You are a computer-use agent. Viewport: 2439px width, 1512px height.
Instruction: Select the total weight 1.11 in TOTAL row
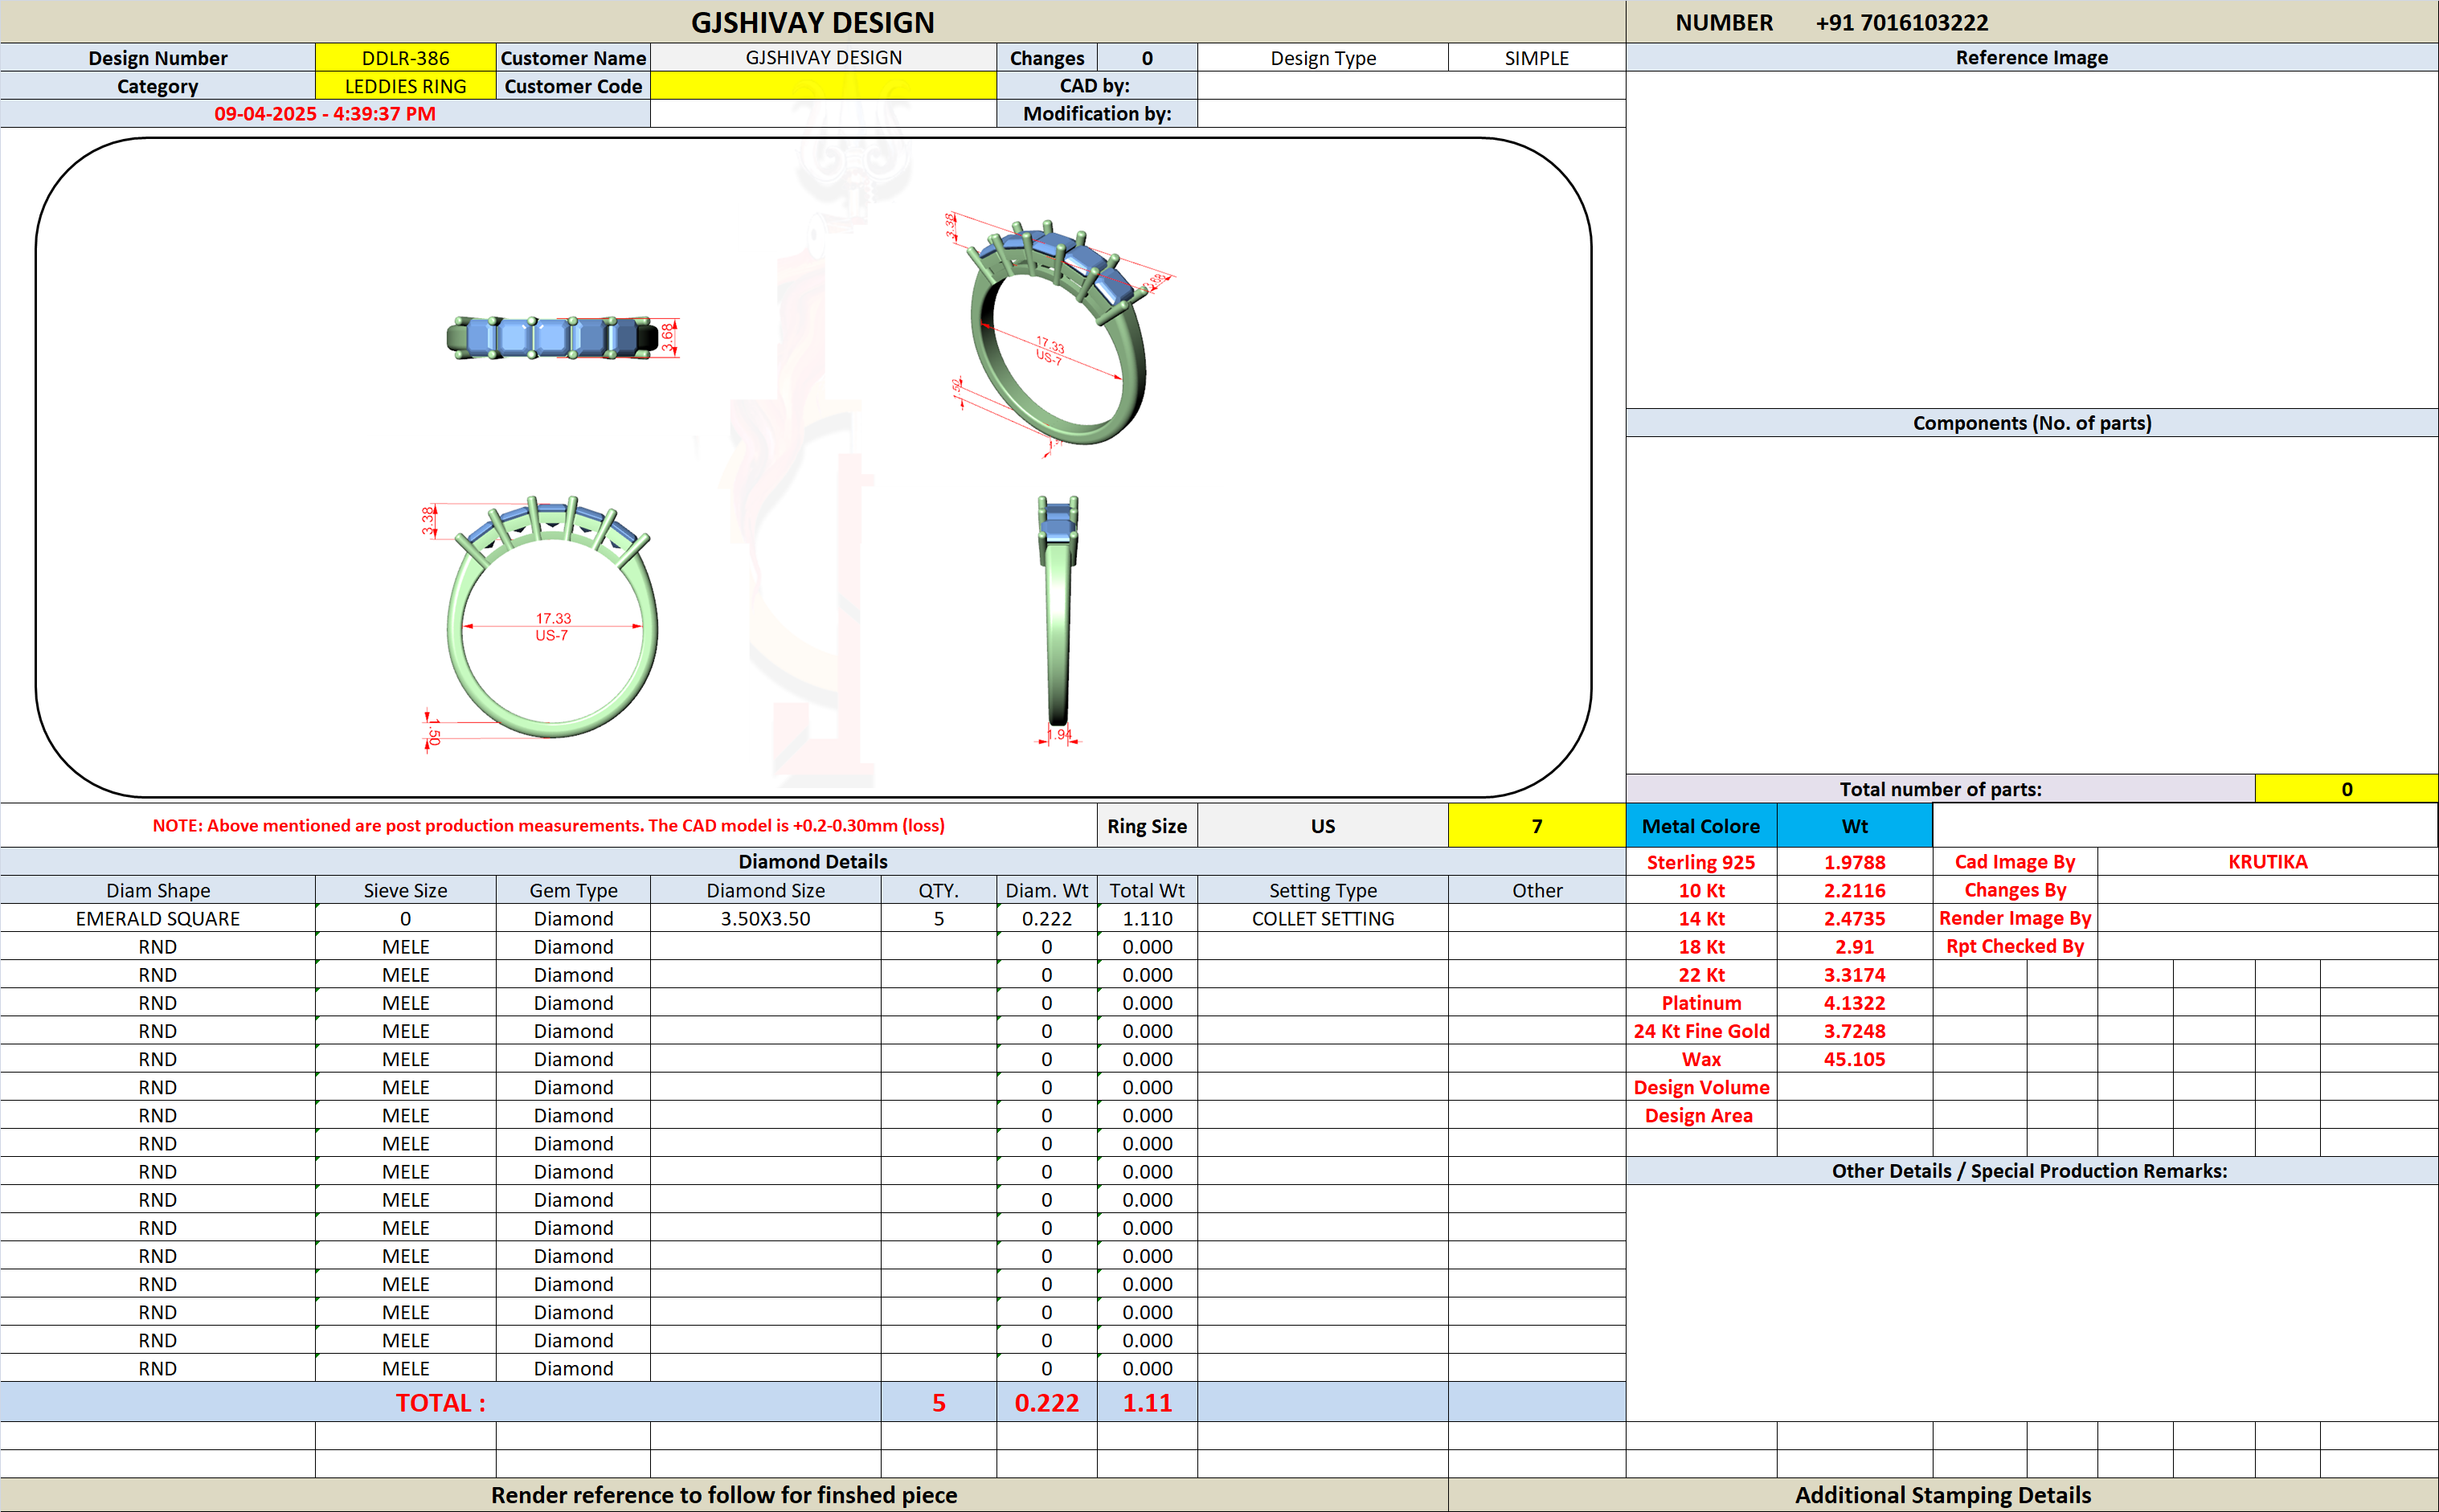tap(1147, 1403)
